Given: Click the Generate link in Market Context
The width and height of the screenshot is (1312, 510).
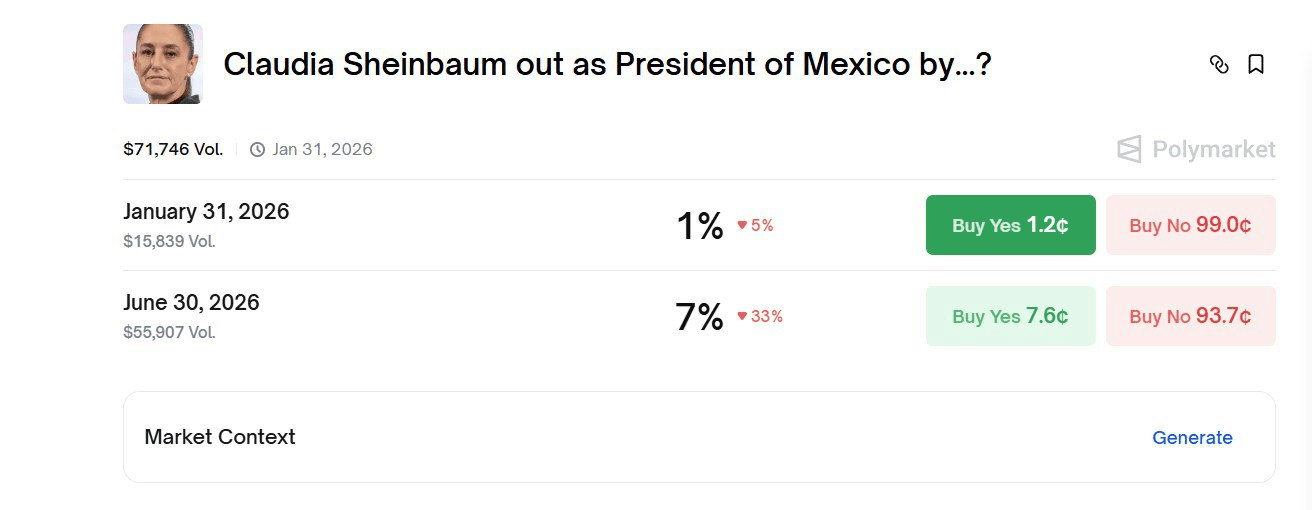Looking at the screenshot, I should click(1192, 437).
